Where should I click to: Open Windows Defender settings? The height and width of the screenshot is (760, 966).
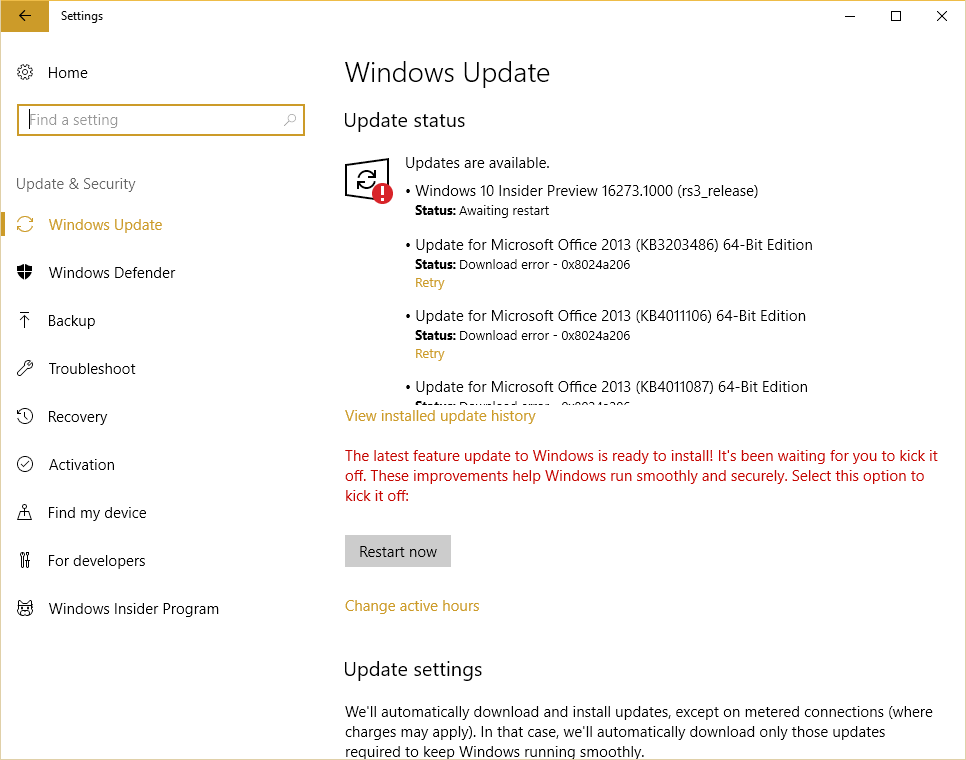tap(112, 273)
